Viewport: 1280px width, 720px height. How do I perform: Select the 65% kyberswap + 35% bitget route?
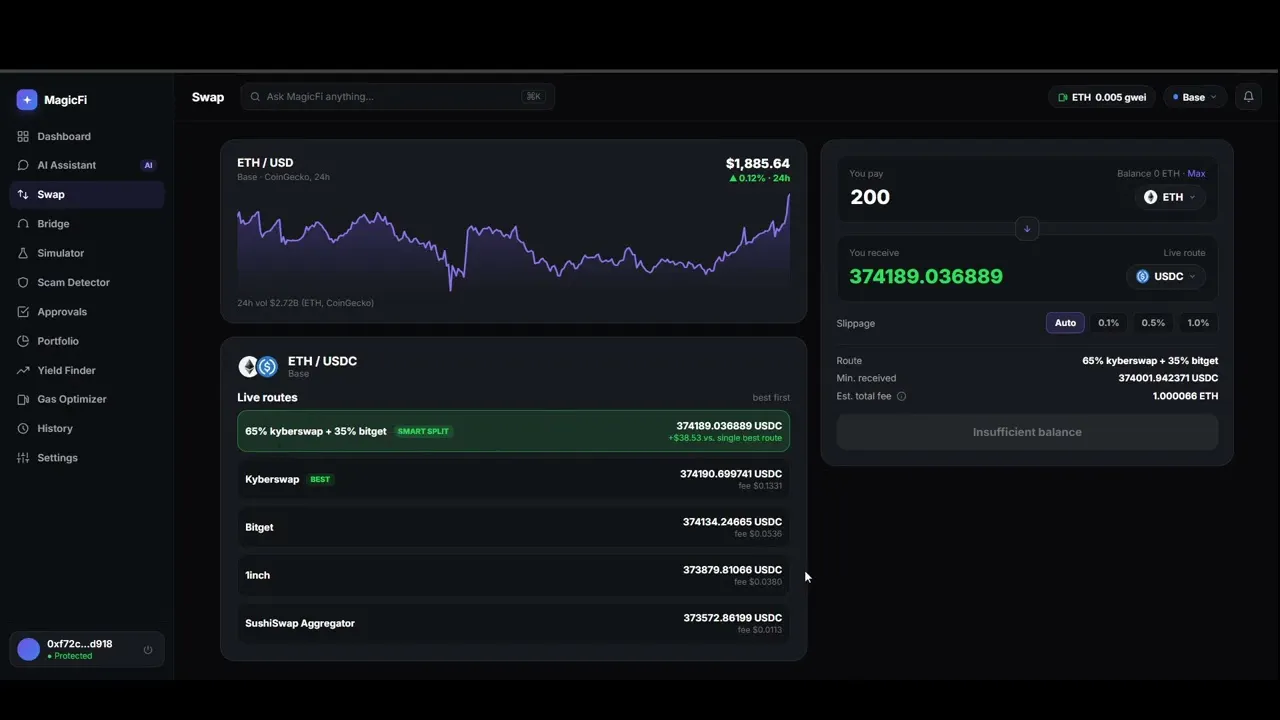(513, 431)
